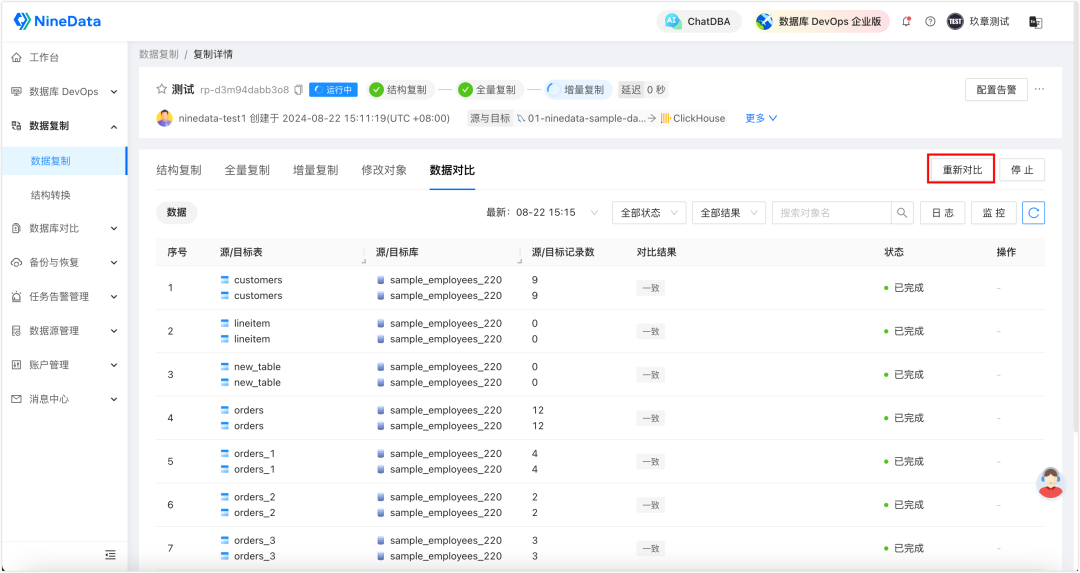
Task: Open the notification bell
Action: point(906,21)
